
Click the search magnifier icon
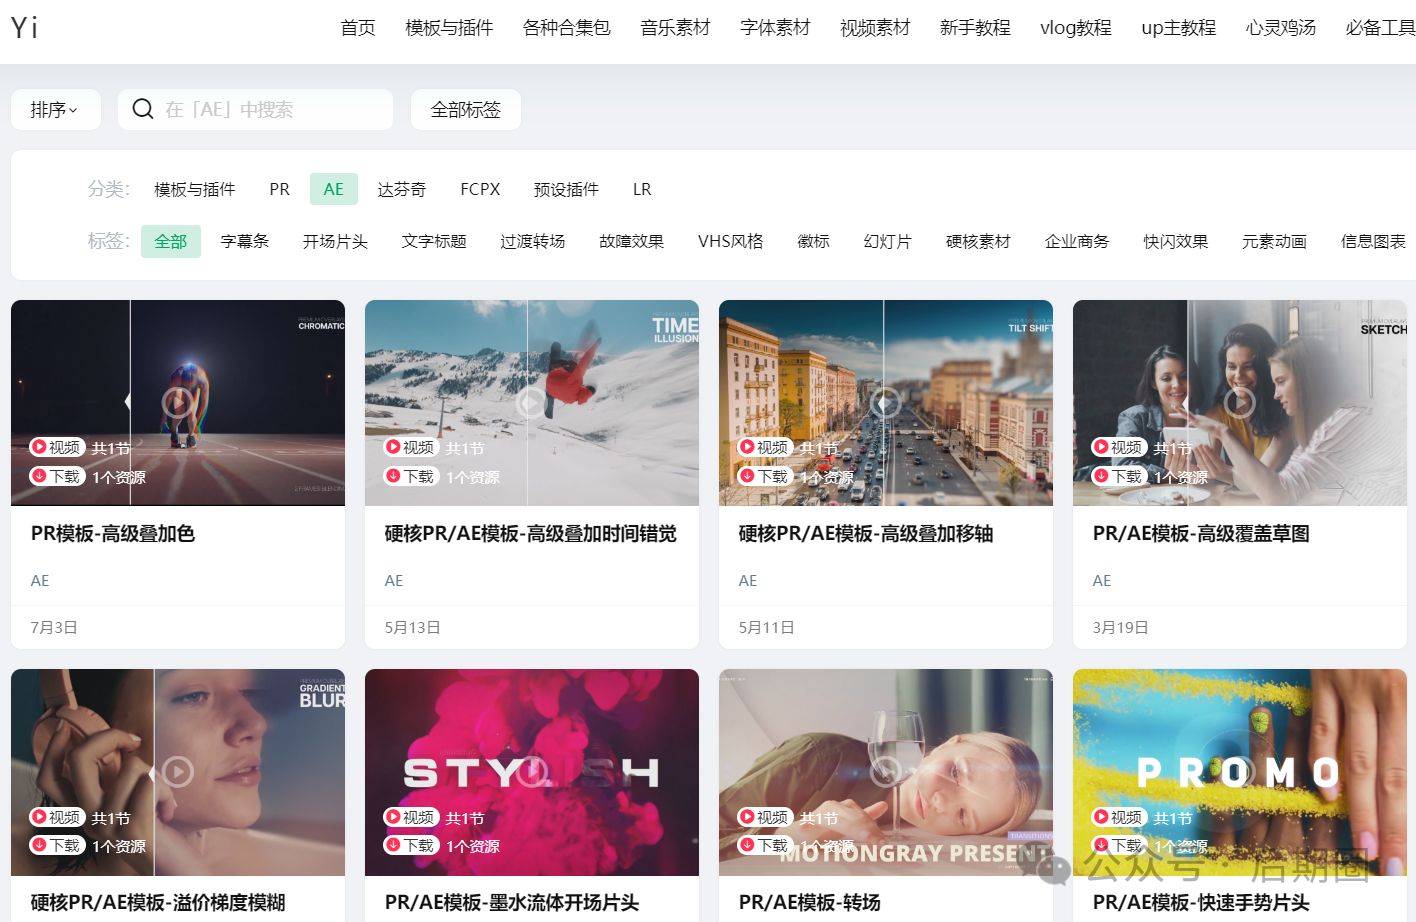coord(143,109)
